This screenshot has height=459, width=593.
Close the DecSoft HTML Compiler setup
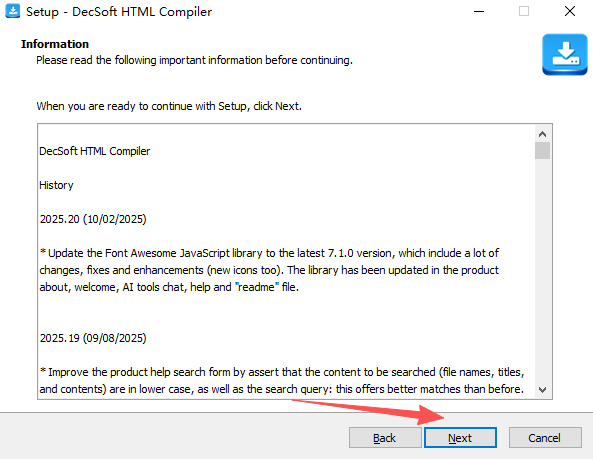570,11
